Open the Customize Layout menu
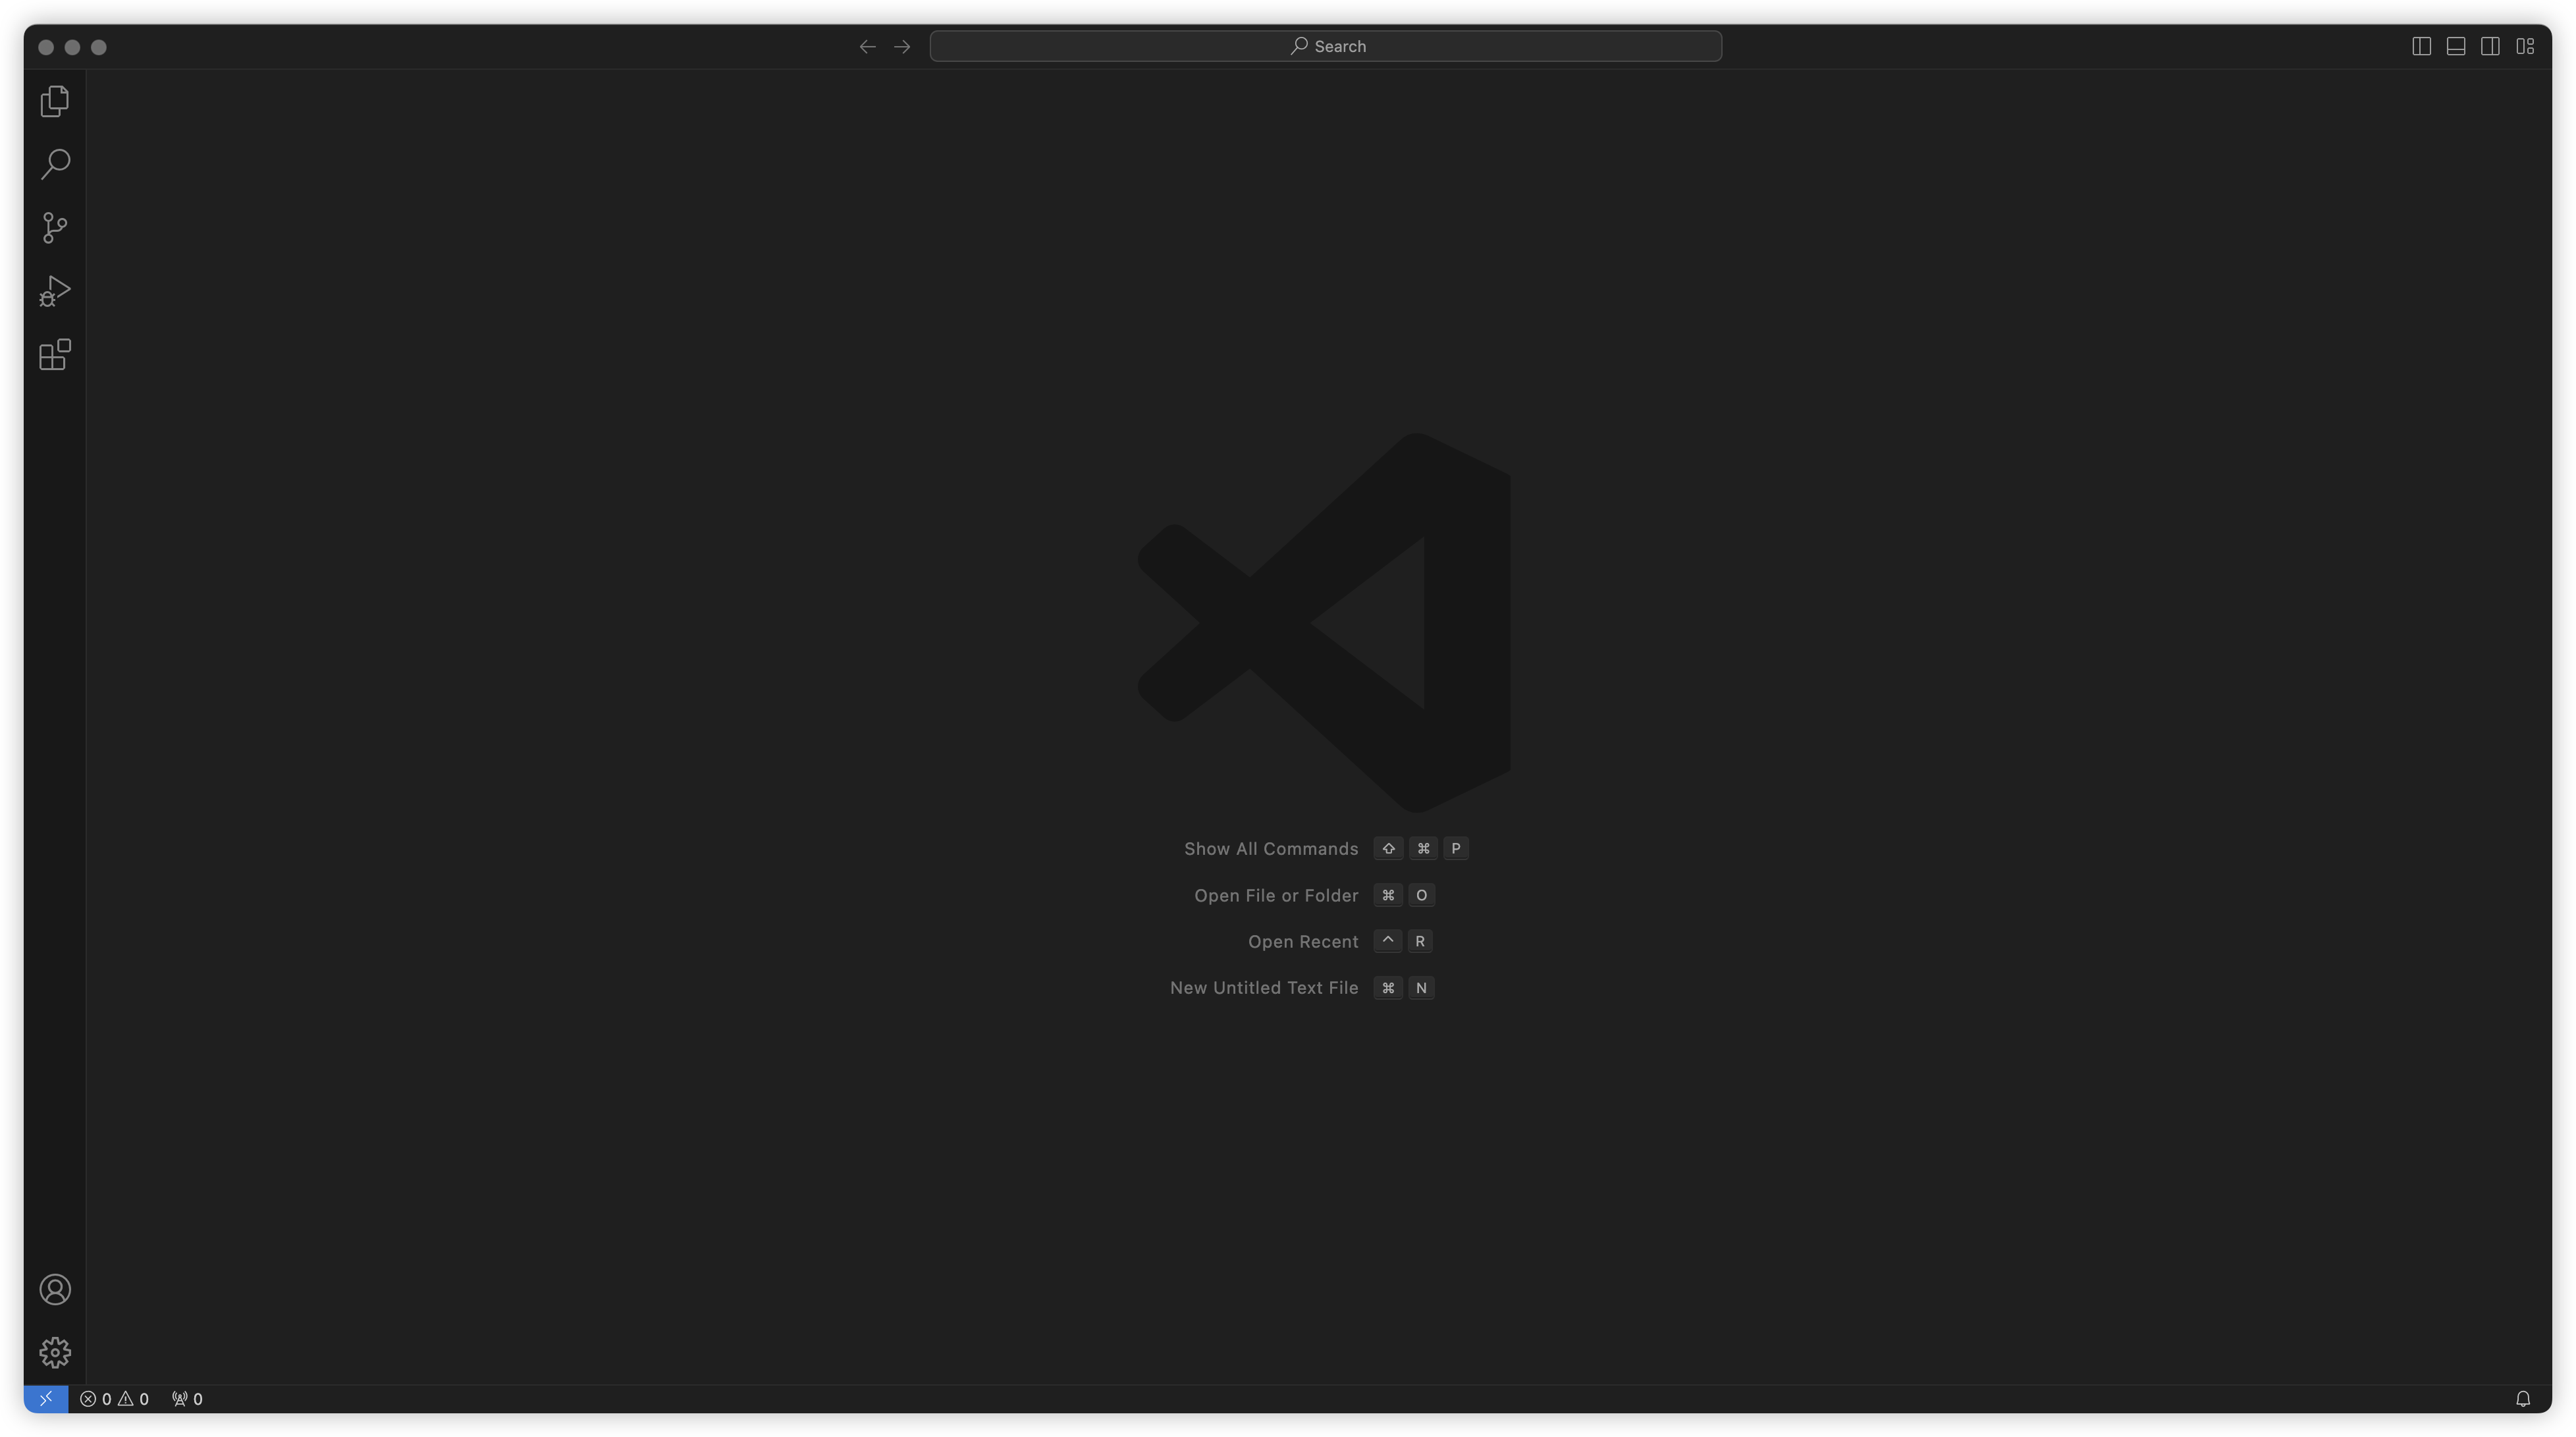 click(x=2525, y=46)
